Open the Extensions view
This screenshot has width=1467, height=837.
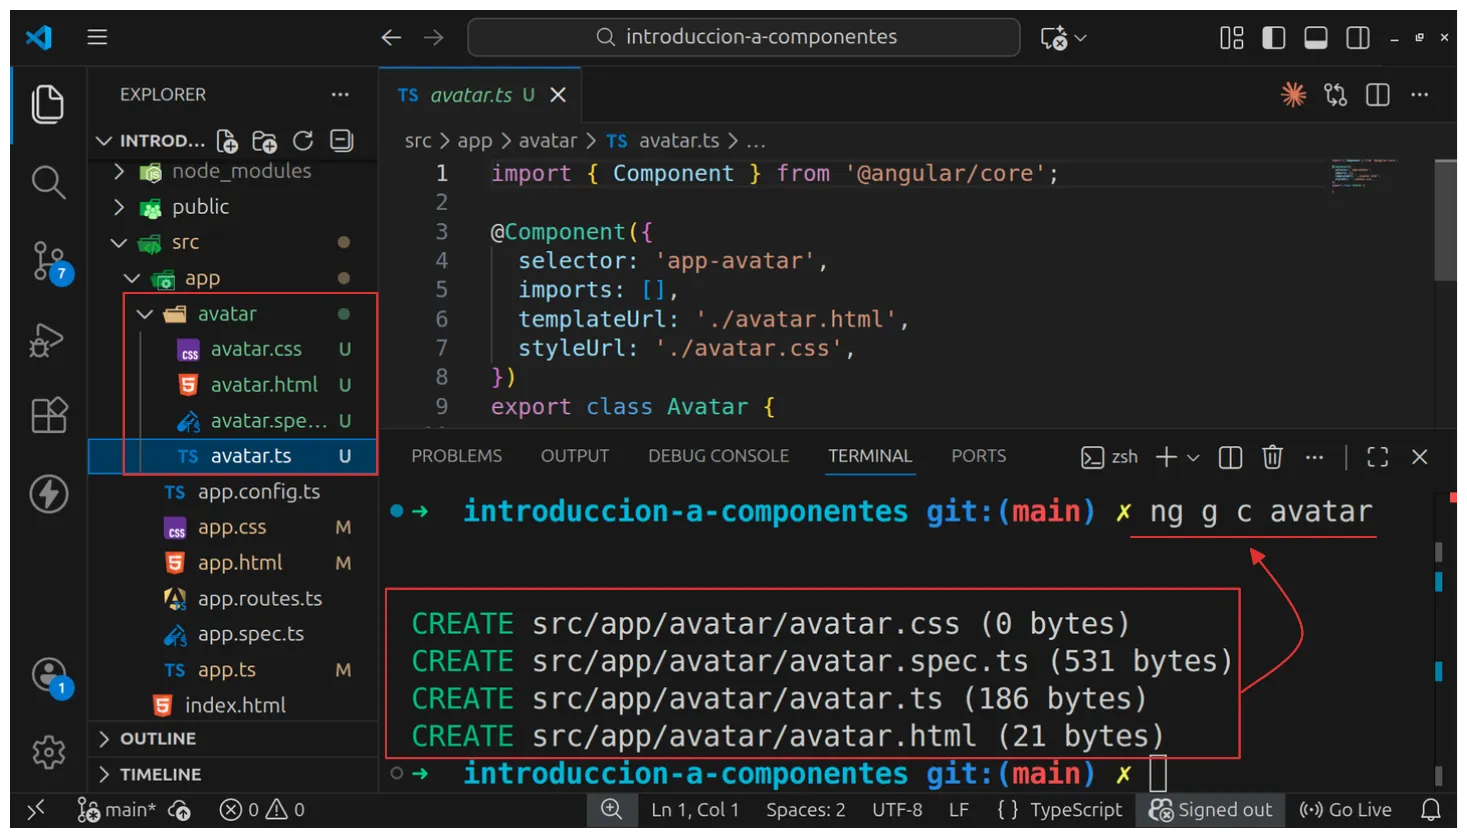click(48, 415)
